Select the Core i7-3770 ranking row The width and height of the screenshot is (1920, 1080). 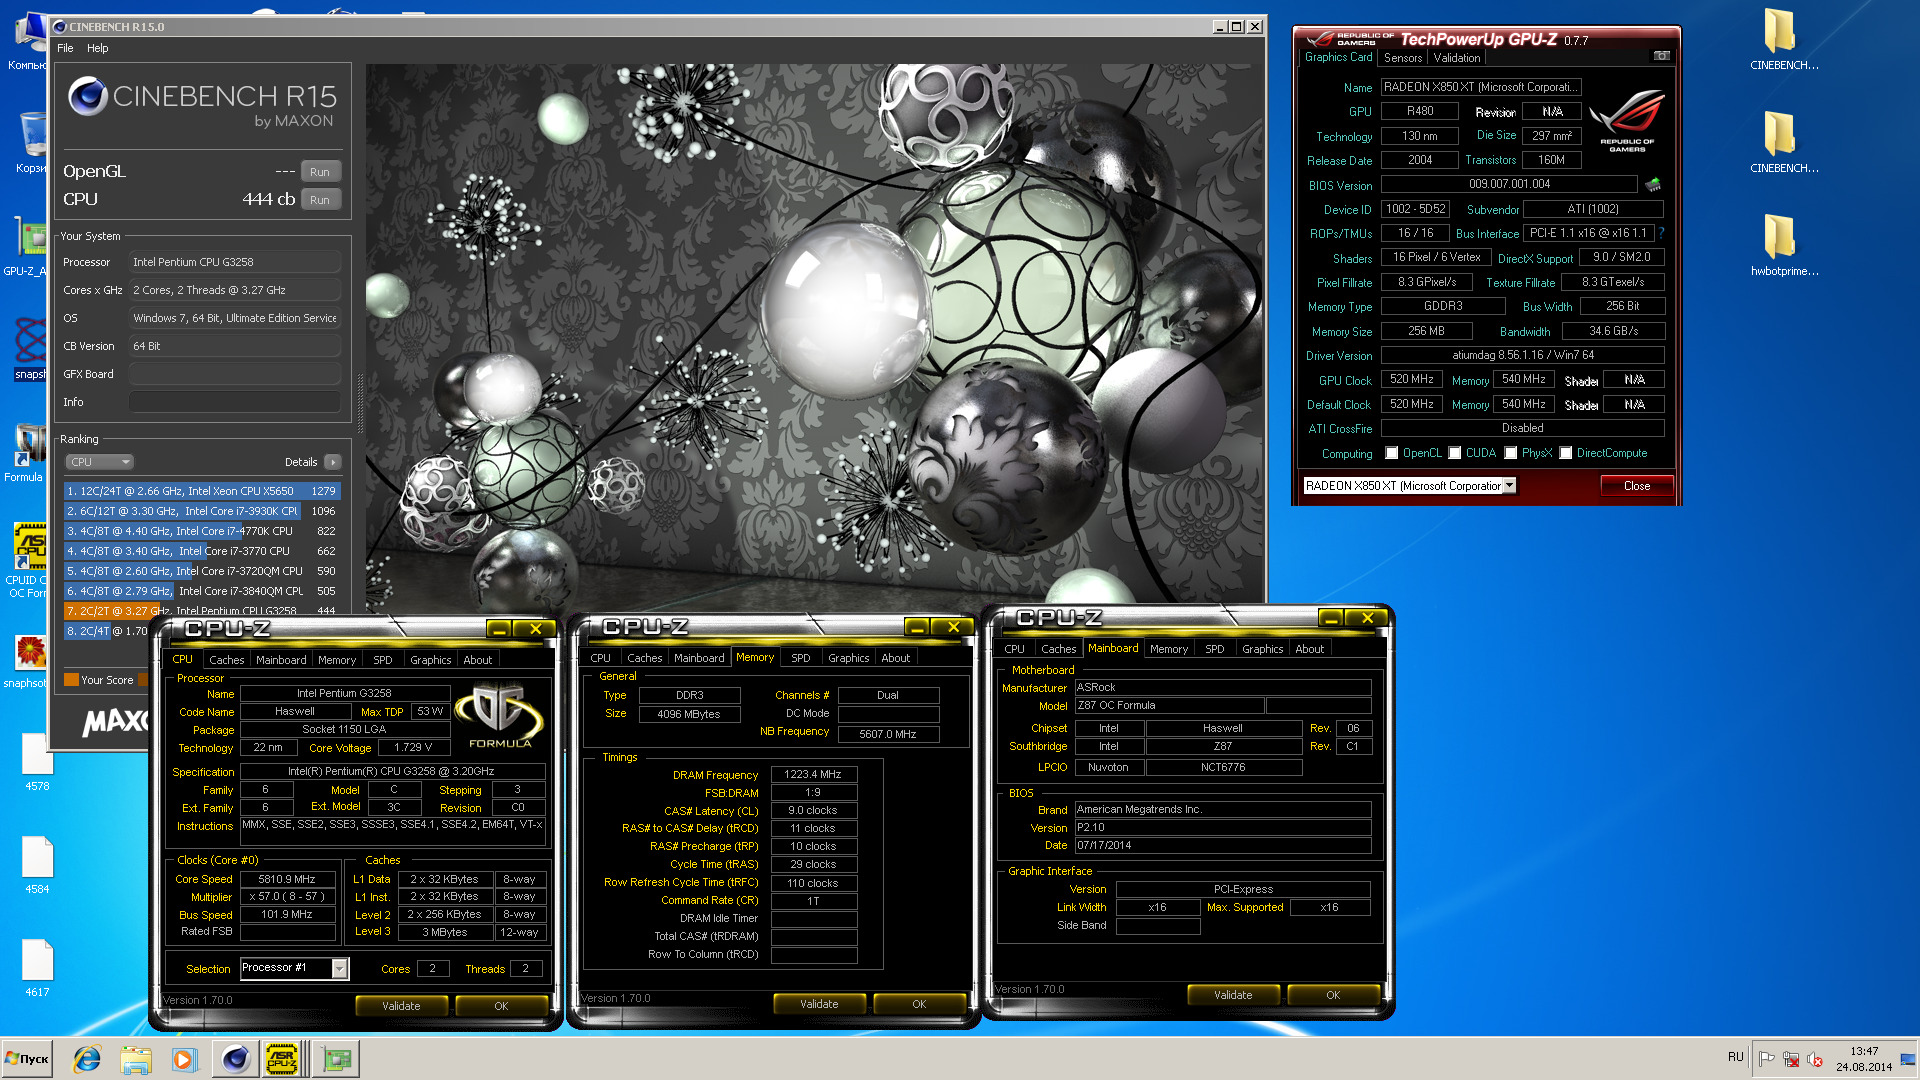click(202, 551)
